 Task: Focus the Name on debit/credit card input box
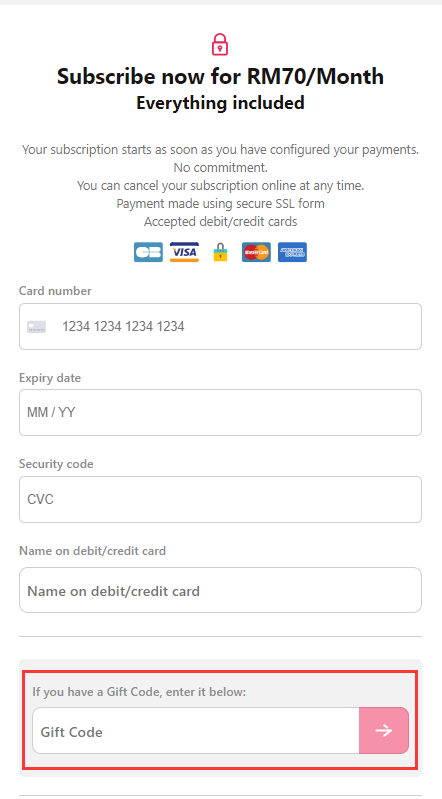[x=220, y=590]
